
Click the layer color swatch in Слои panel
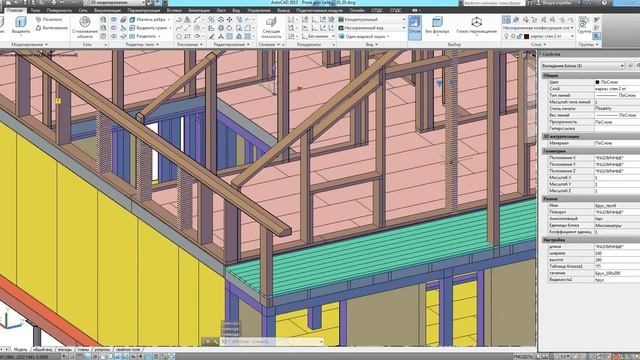pyautogui.click(x=527, y=36)
